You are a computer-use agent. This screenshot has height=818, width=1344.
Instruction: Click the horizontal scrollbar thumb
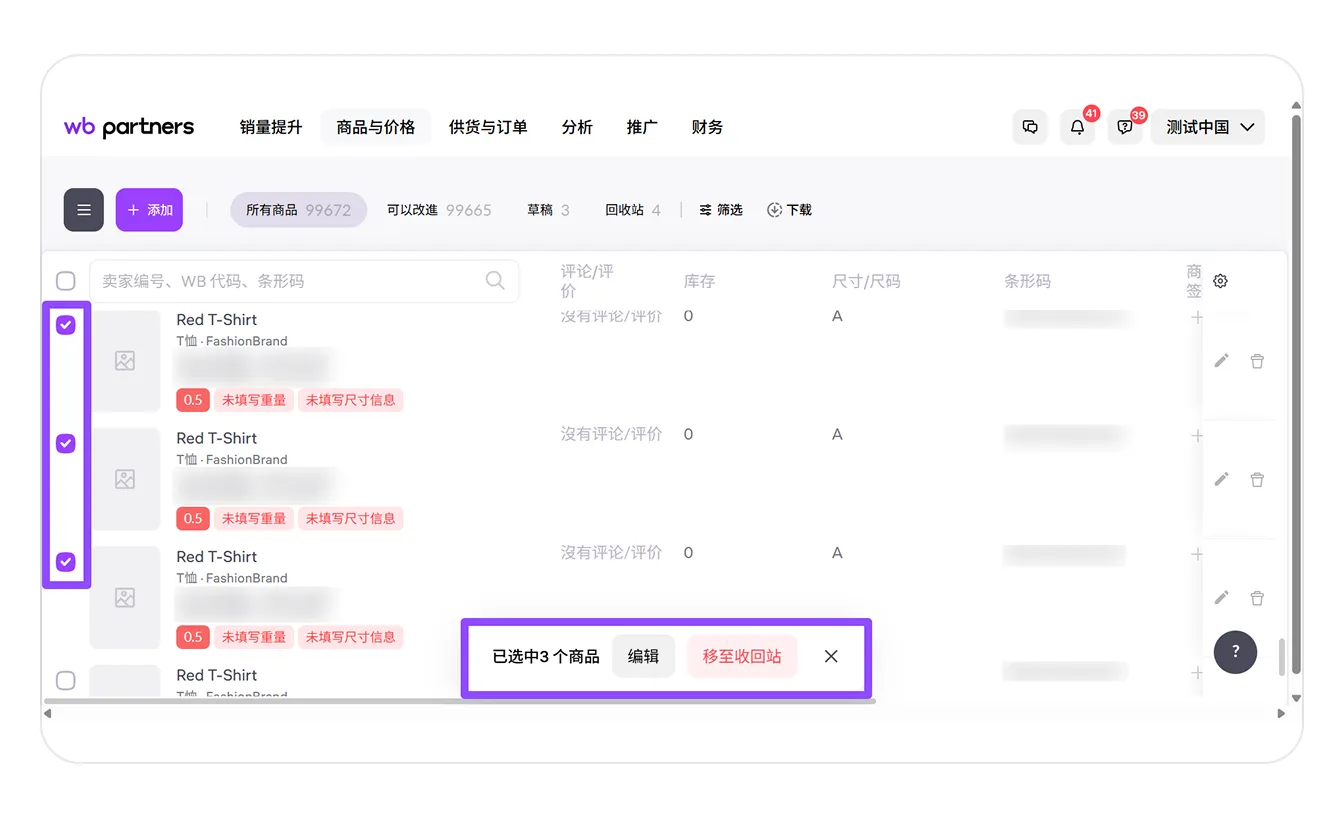(x=459, y=701)
